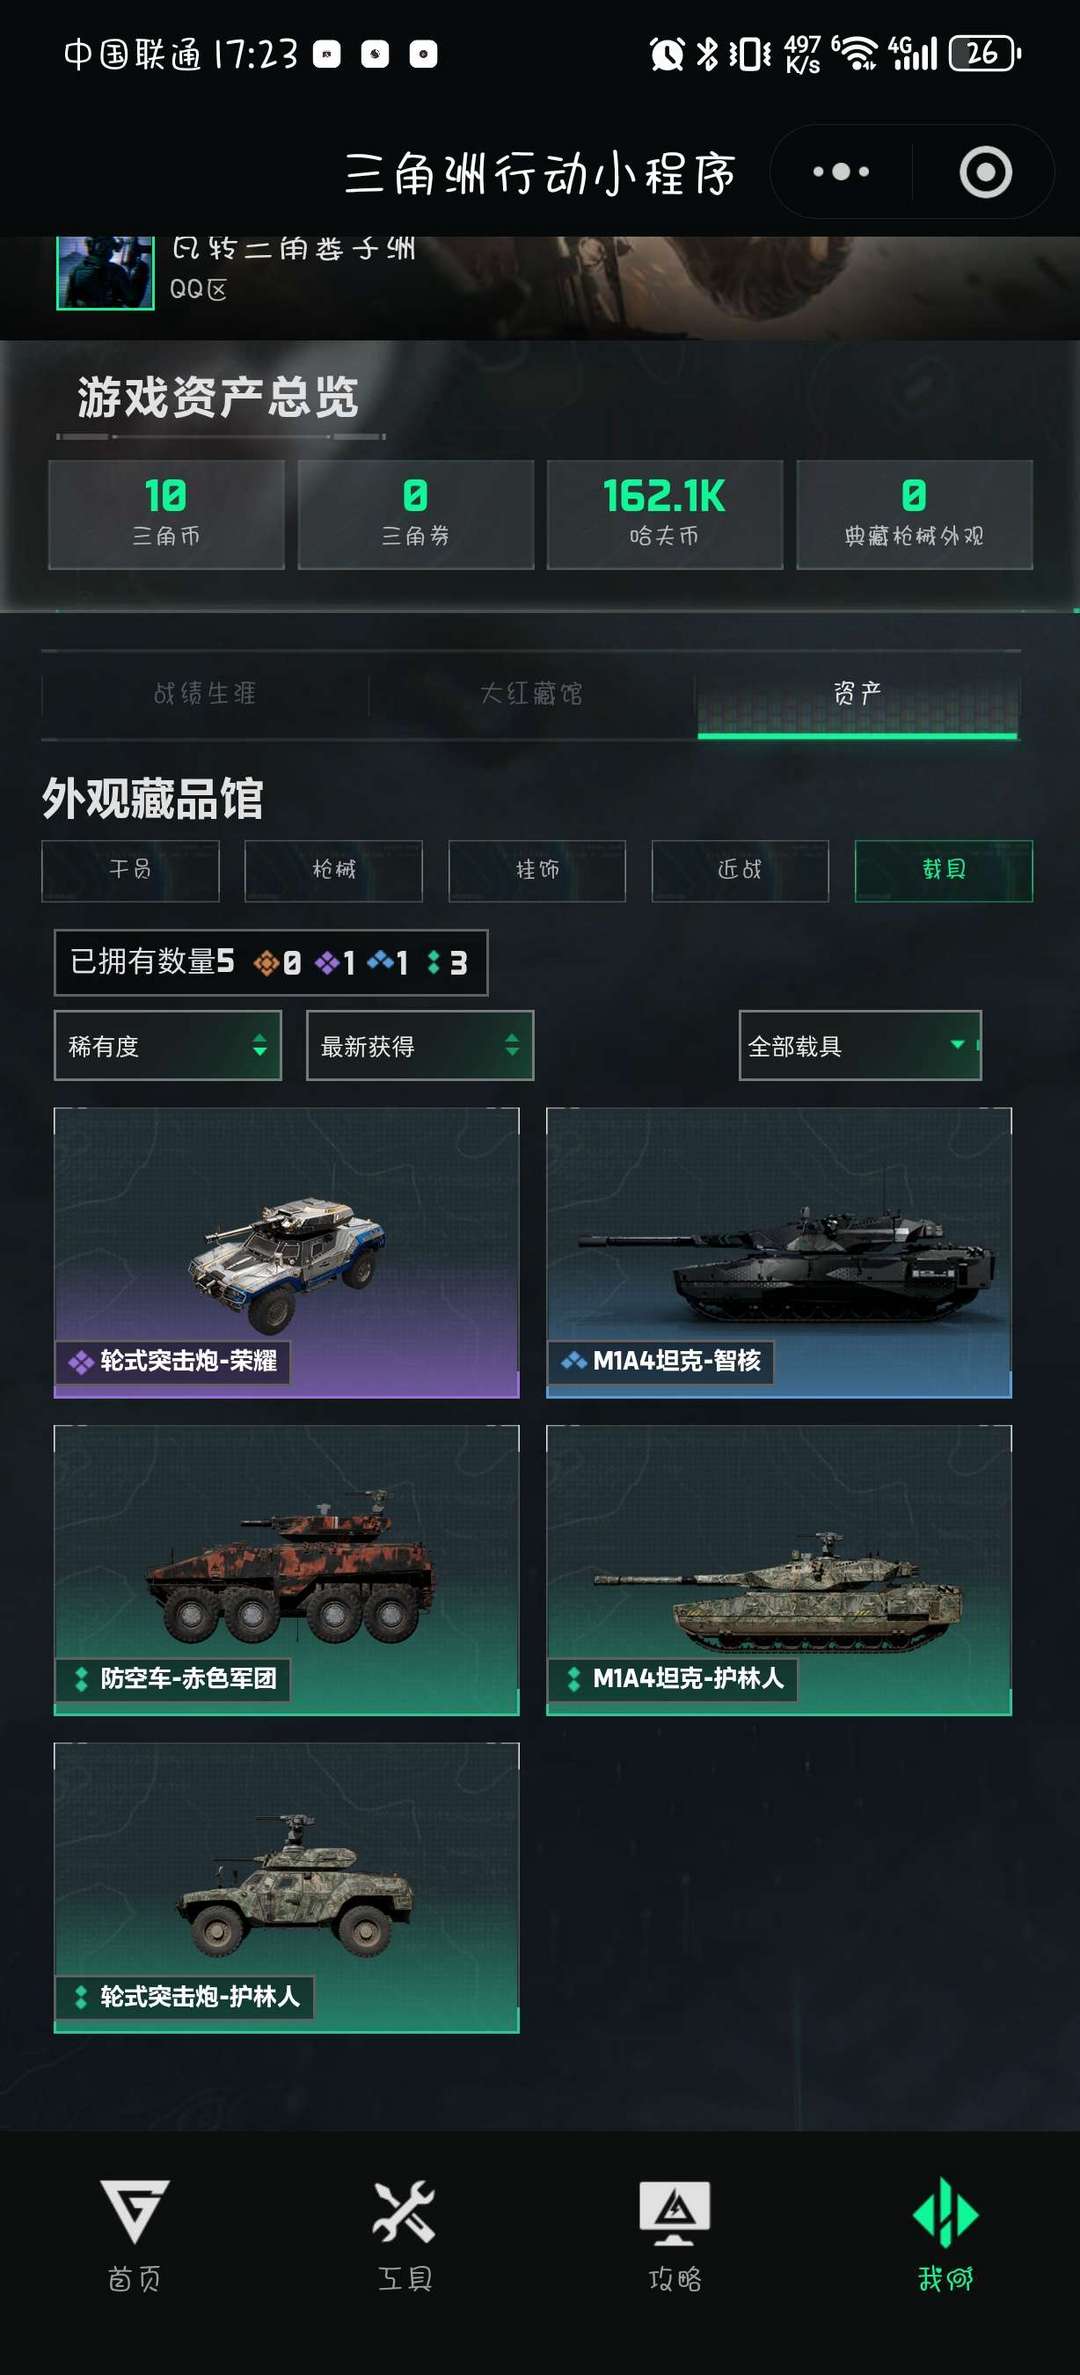
Task: Tap the 162.1K 哈夫币 asset box
Action: [665, 515]
